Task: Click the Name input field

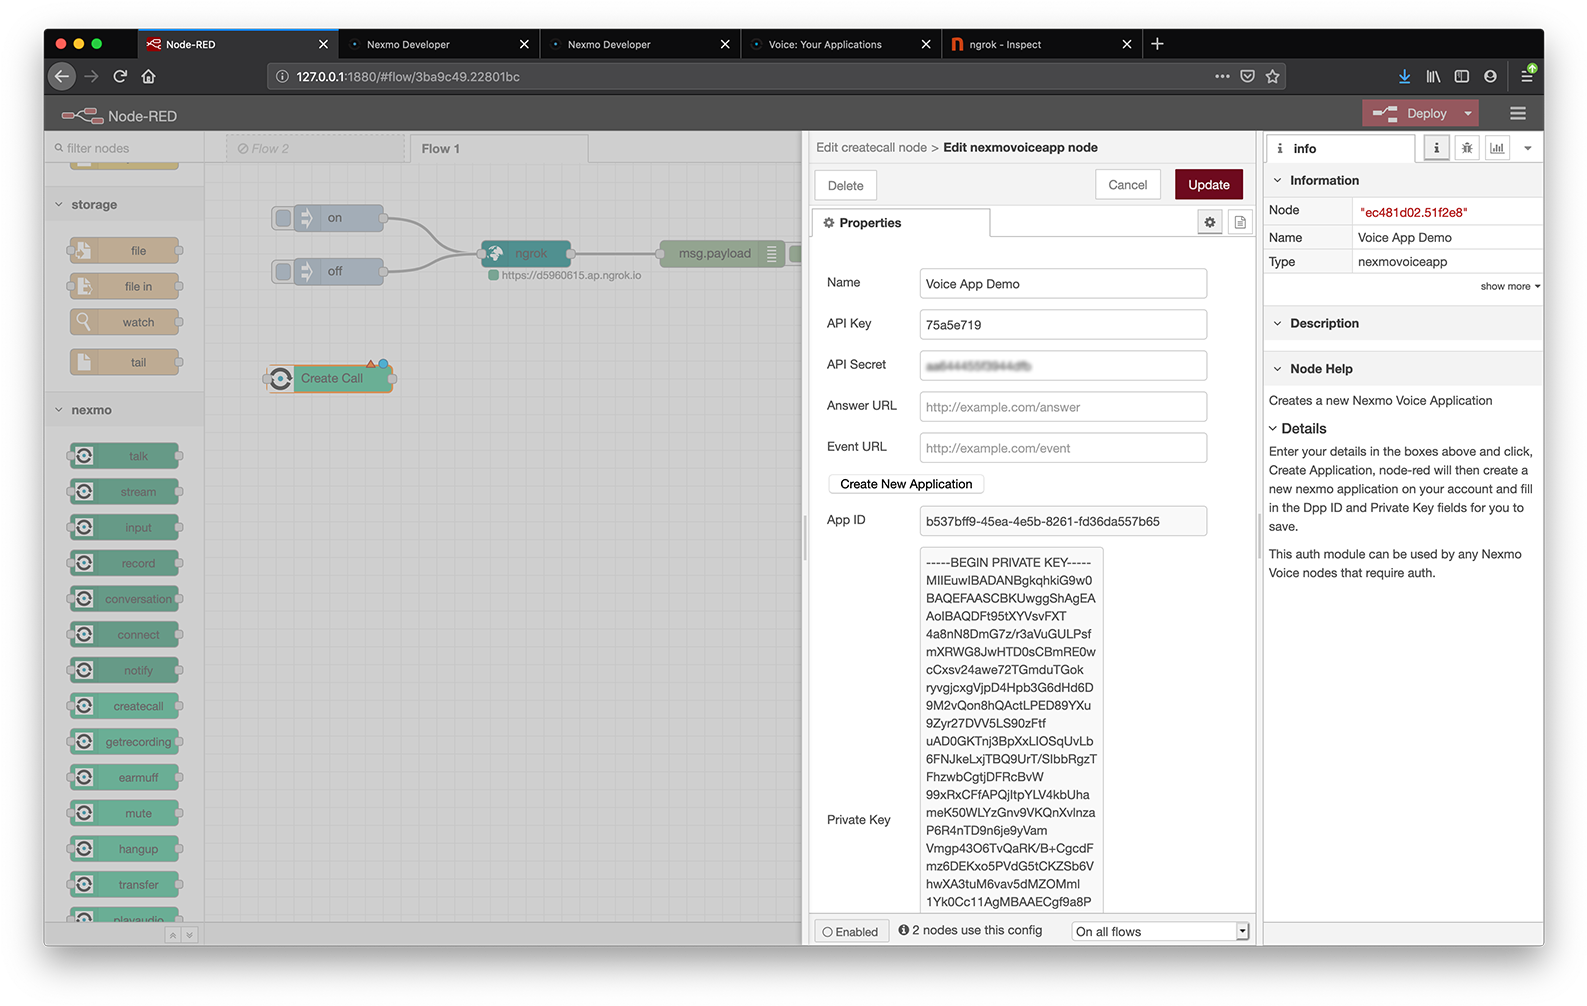Action: click(1063, 283)
